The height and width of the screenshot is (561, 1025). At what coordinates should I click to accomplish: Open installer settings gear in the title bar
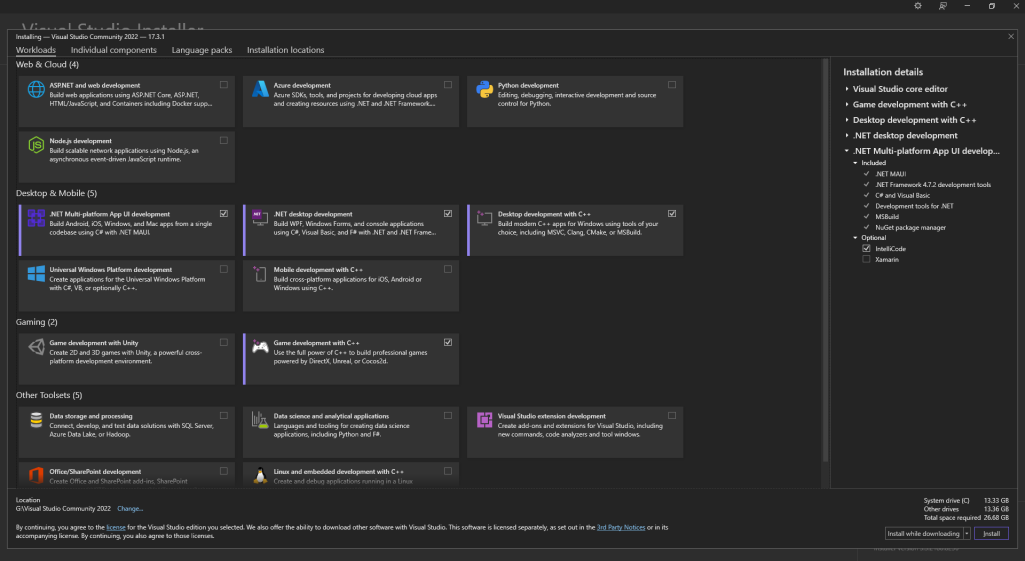[x=918, y=6]
